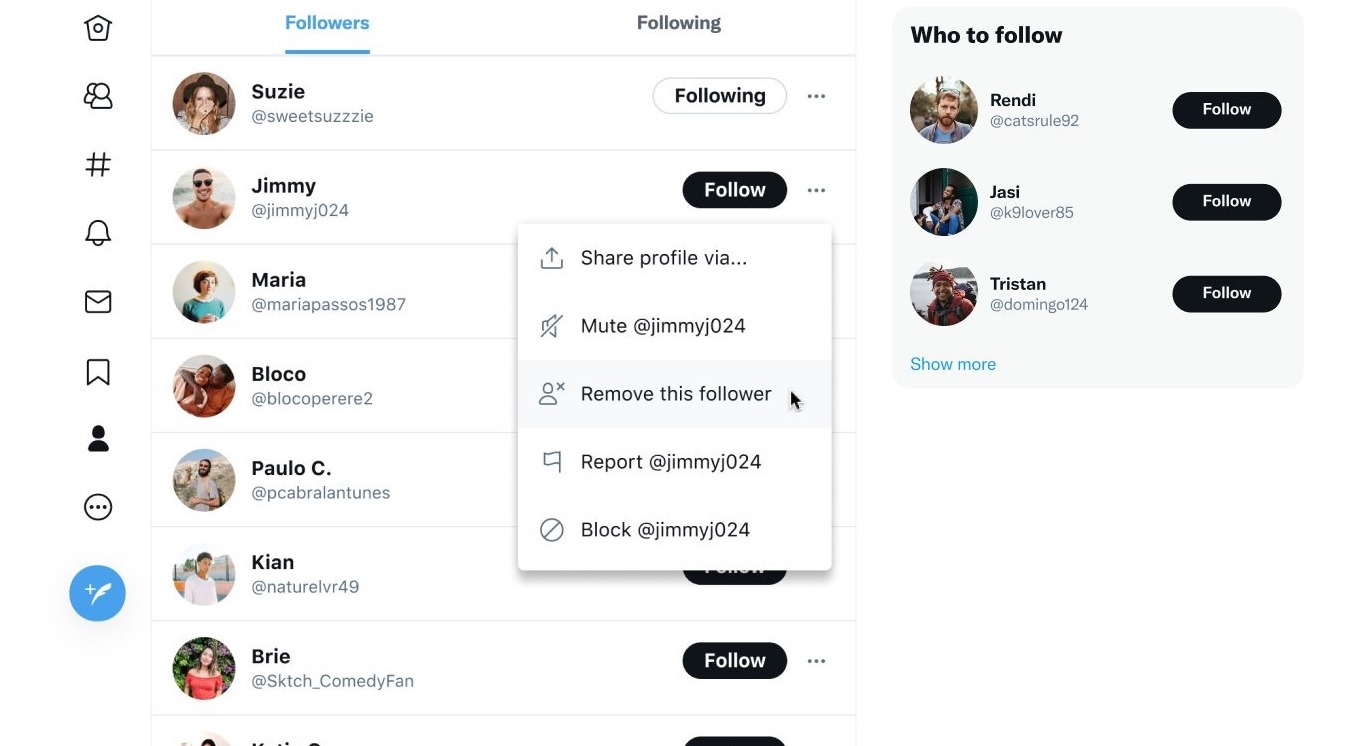This screenshot has width=1356, height=746.
Task: Compose a new tweet with the blue button
Action: [98, 593]
